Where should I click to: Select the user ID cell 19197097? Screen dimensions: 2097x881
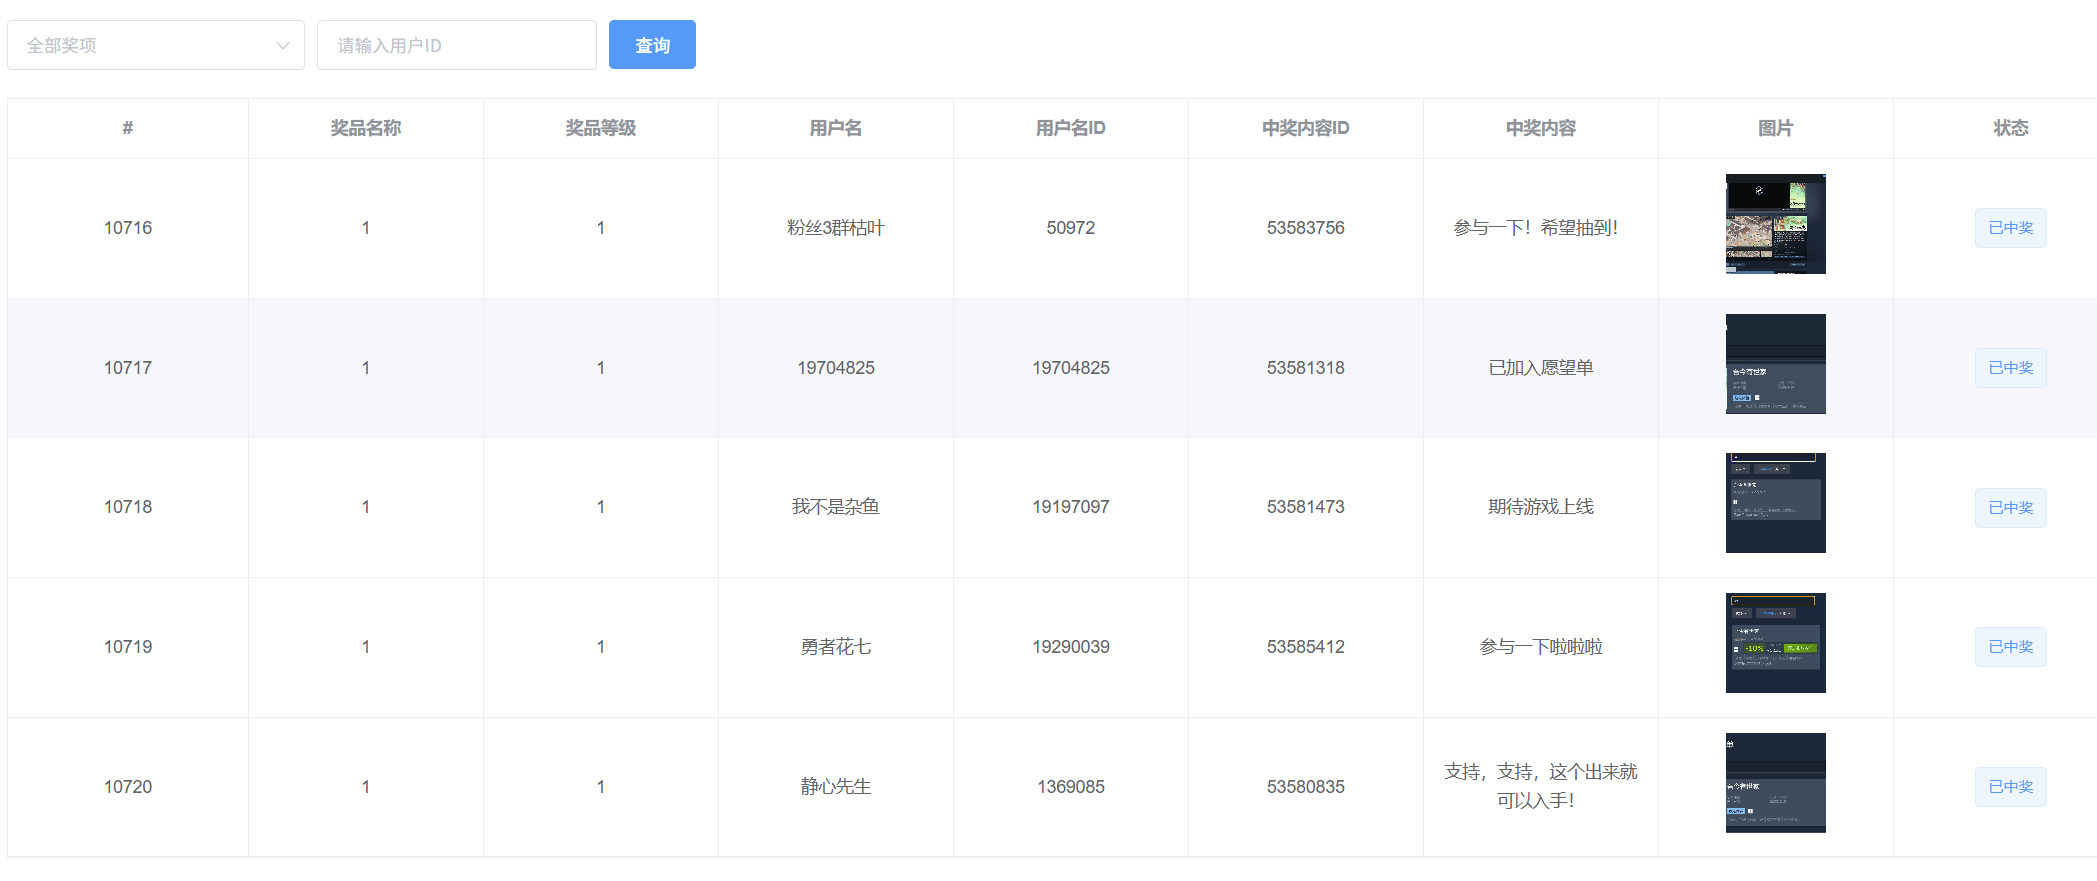click(x=1070, y=507)
